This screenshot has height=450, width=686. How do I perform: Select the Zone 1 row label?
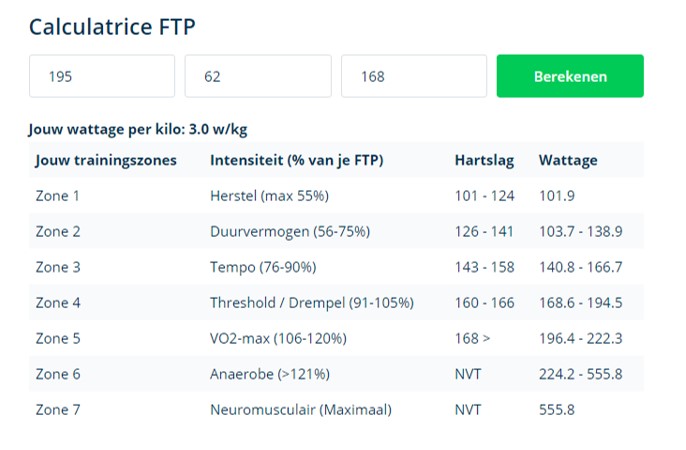pos(58,196)
